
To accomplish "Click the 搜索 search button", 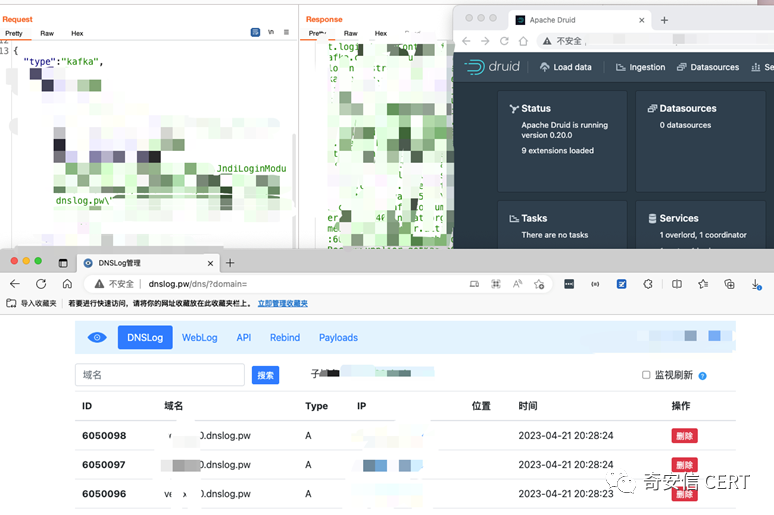I will [x=265, y=375].
